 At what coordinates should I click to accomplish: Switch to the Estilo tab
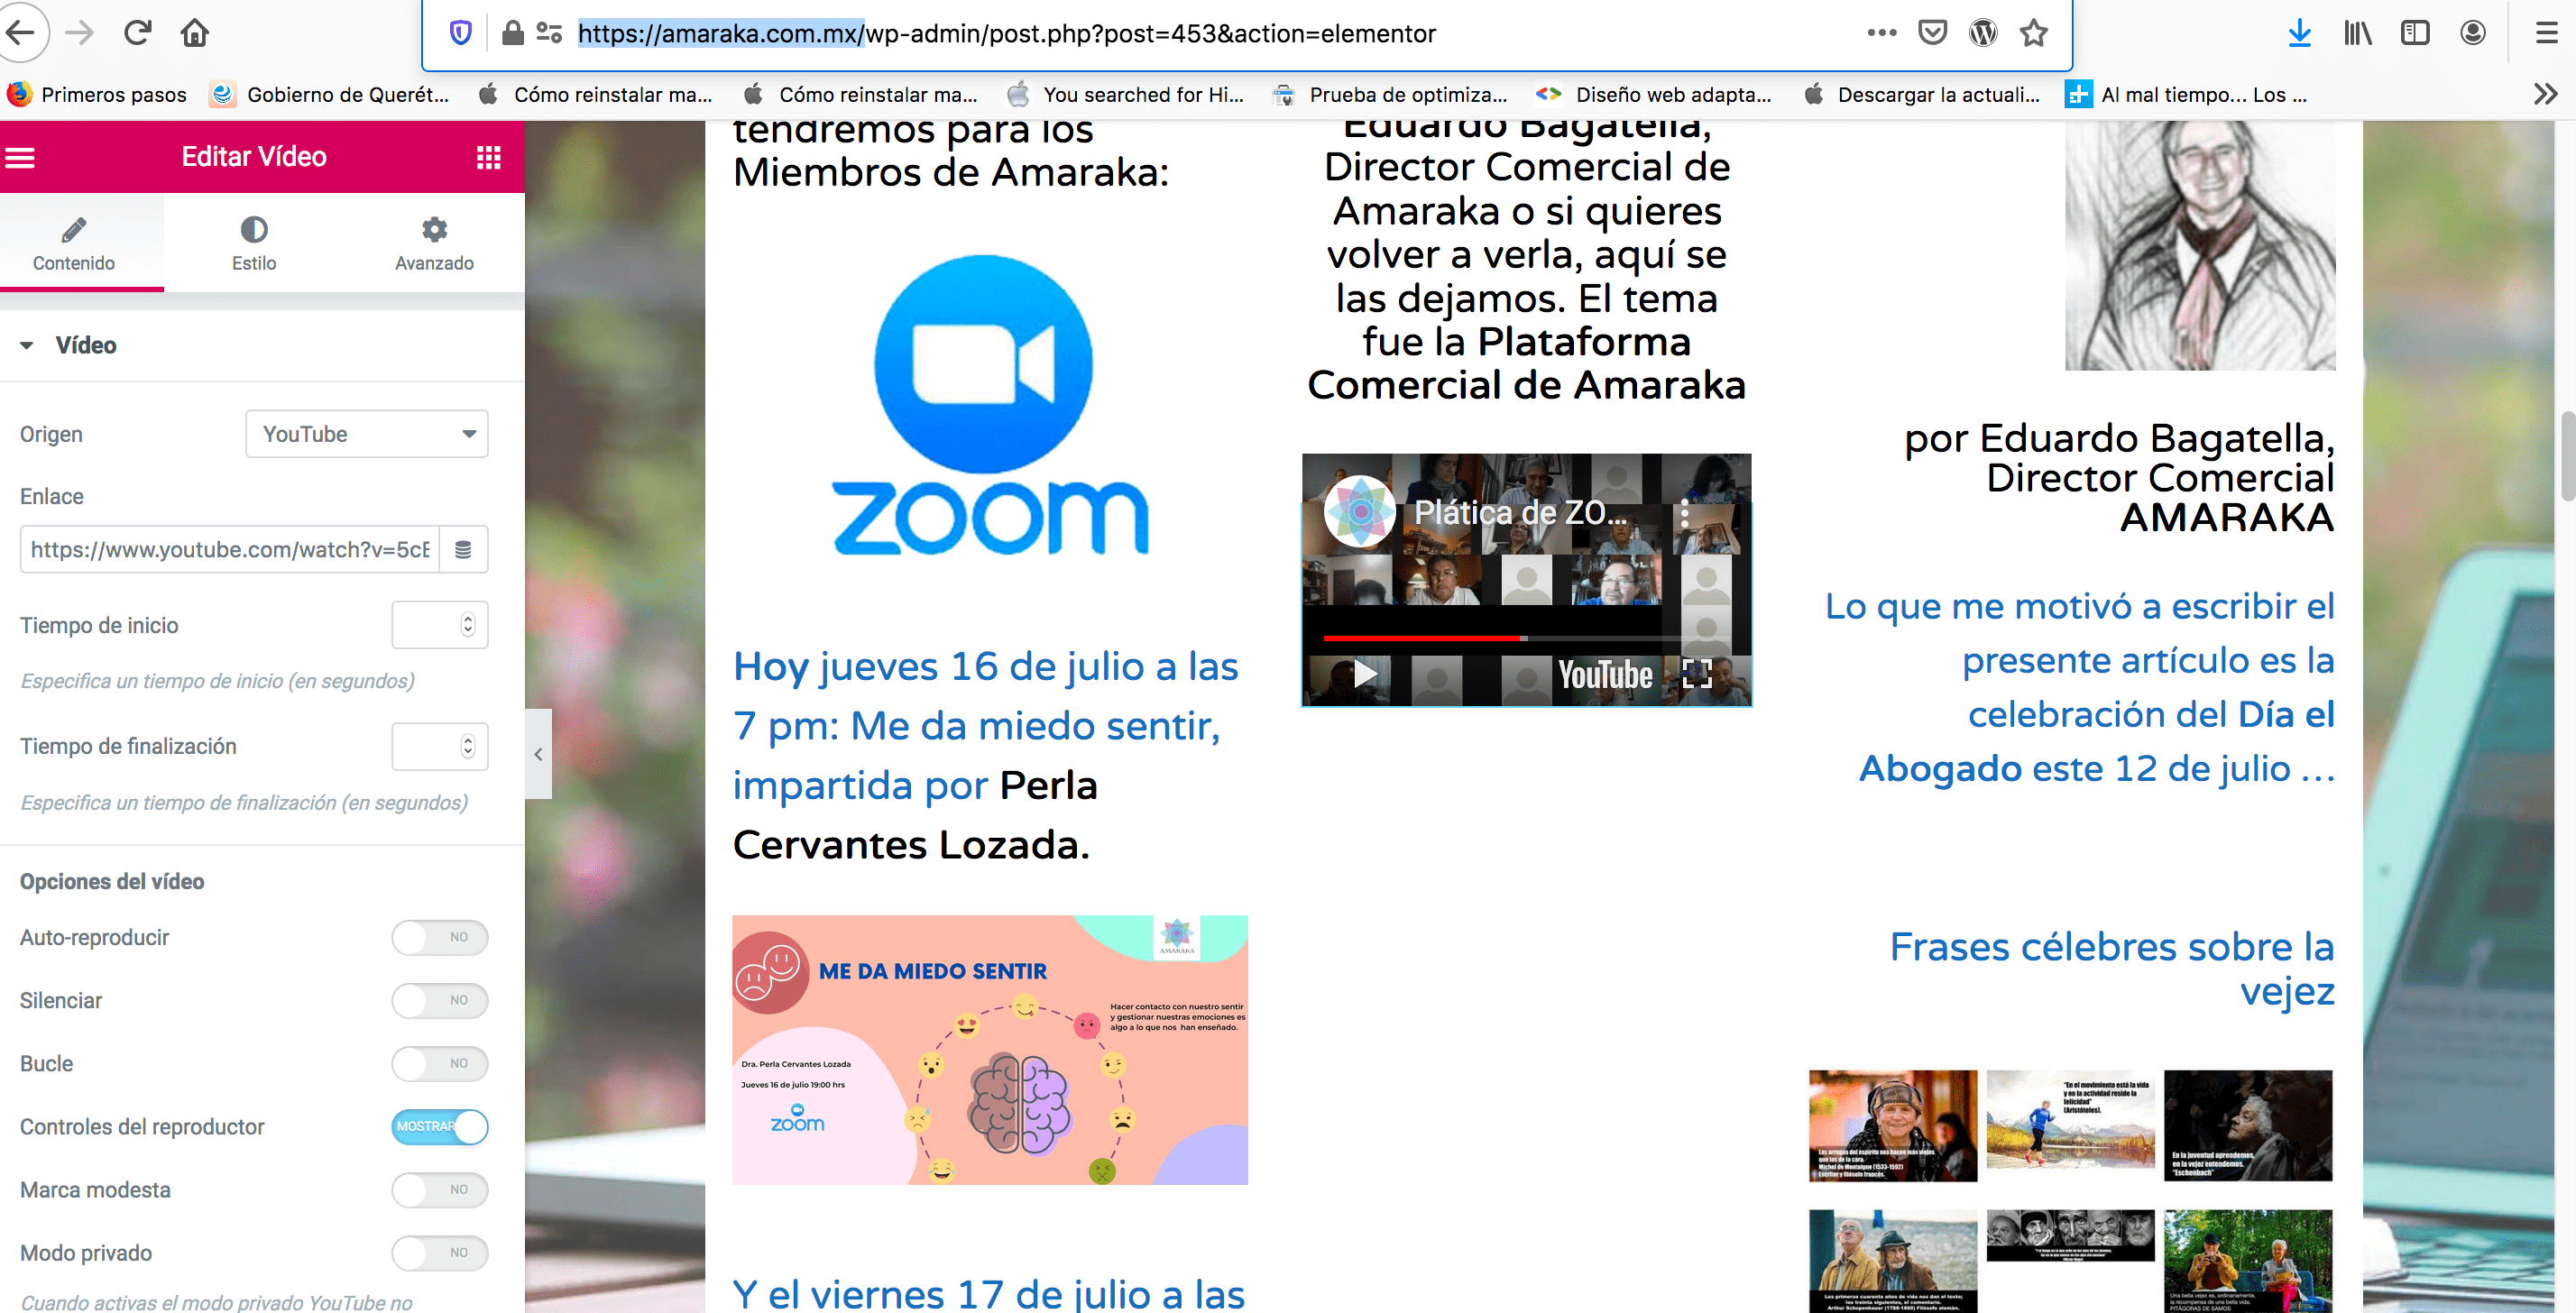click(x=254, y=243)
